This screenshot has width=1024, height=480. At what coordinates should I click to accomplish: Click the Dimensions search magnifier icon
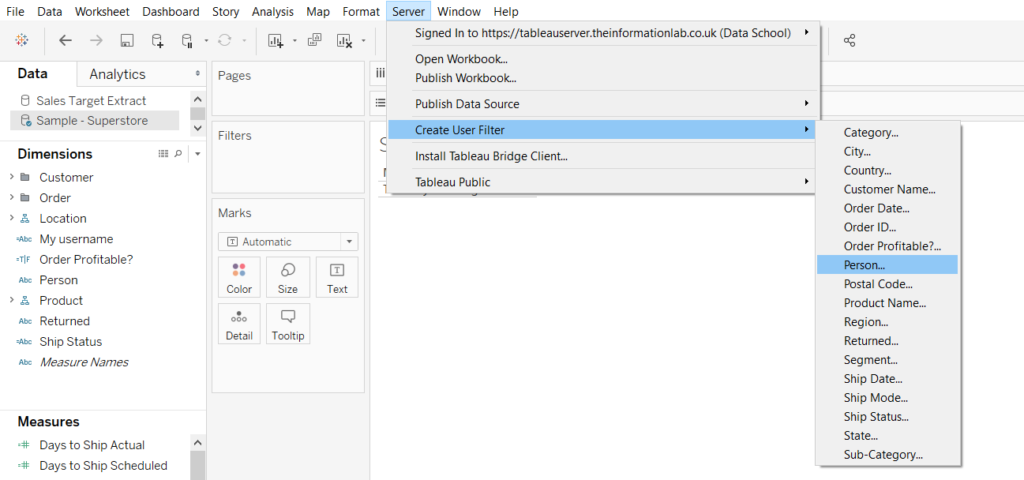pos(179,154)
